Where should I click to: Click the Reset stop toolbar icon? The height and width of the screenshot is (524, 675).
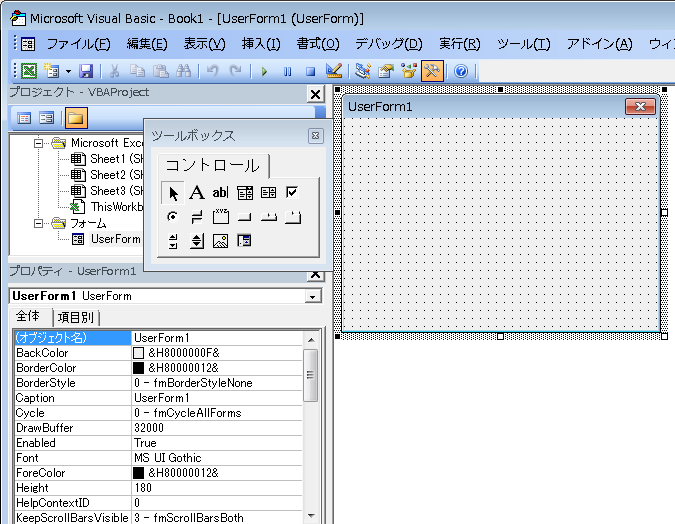310,71
